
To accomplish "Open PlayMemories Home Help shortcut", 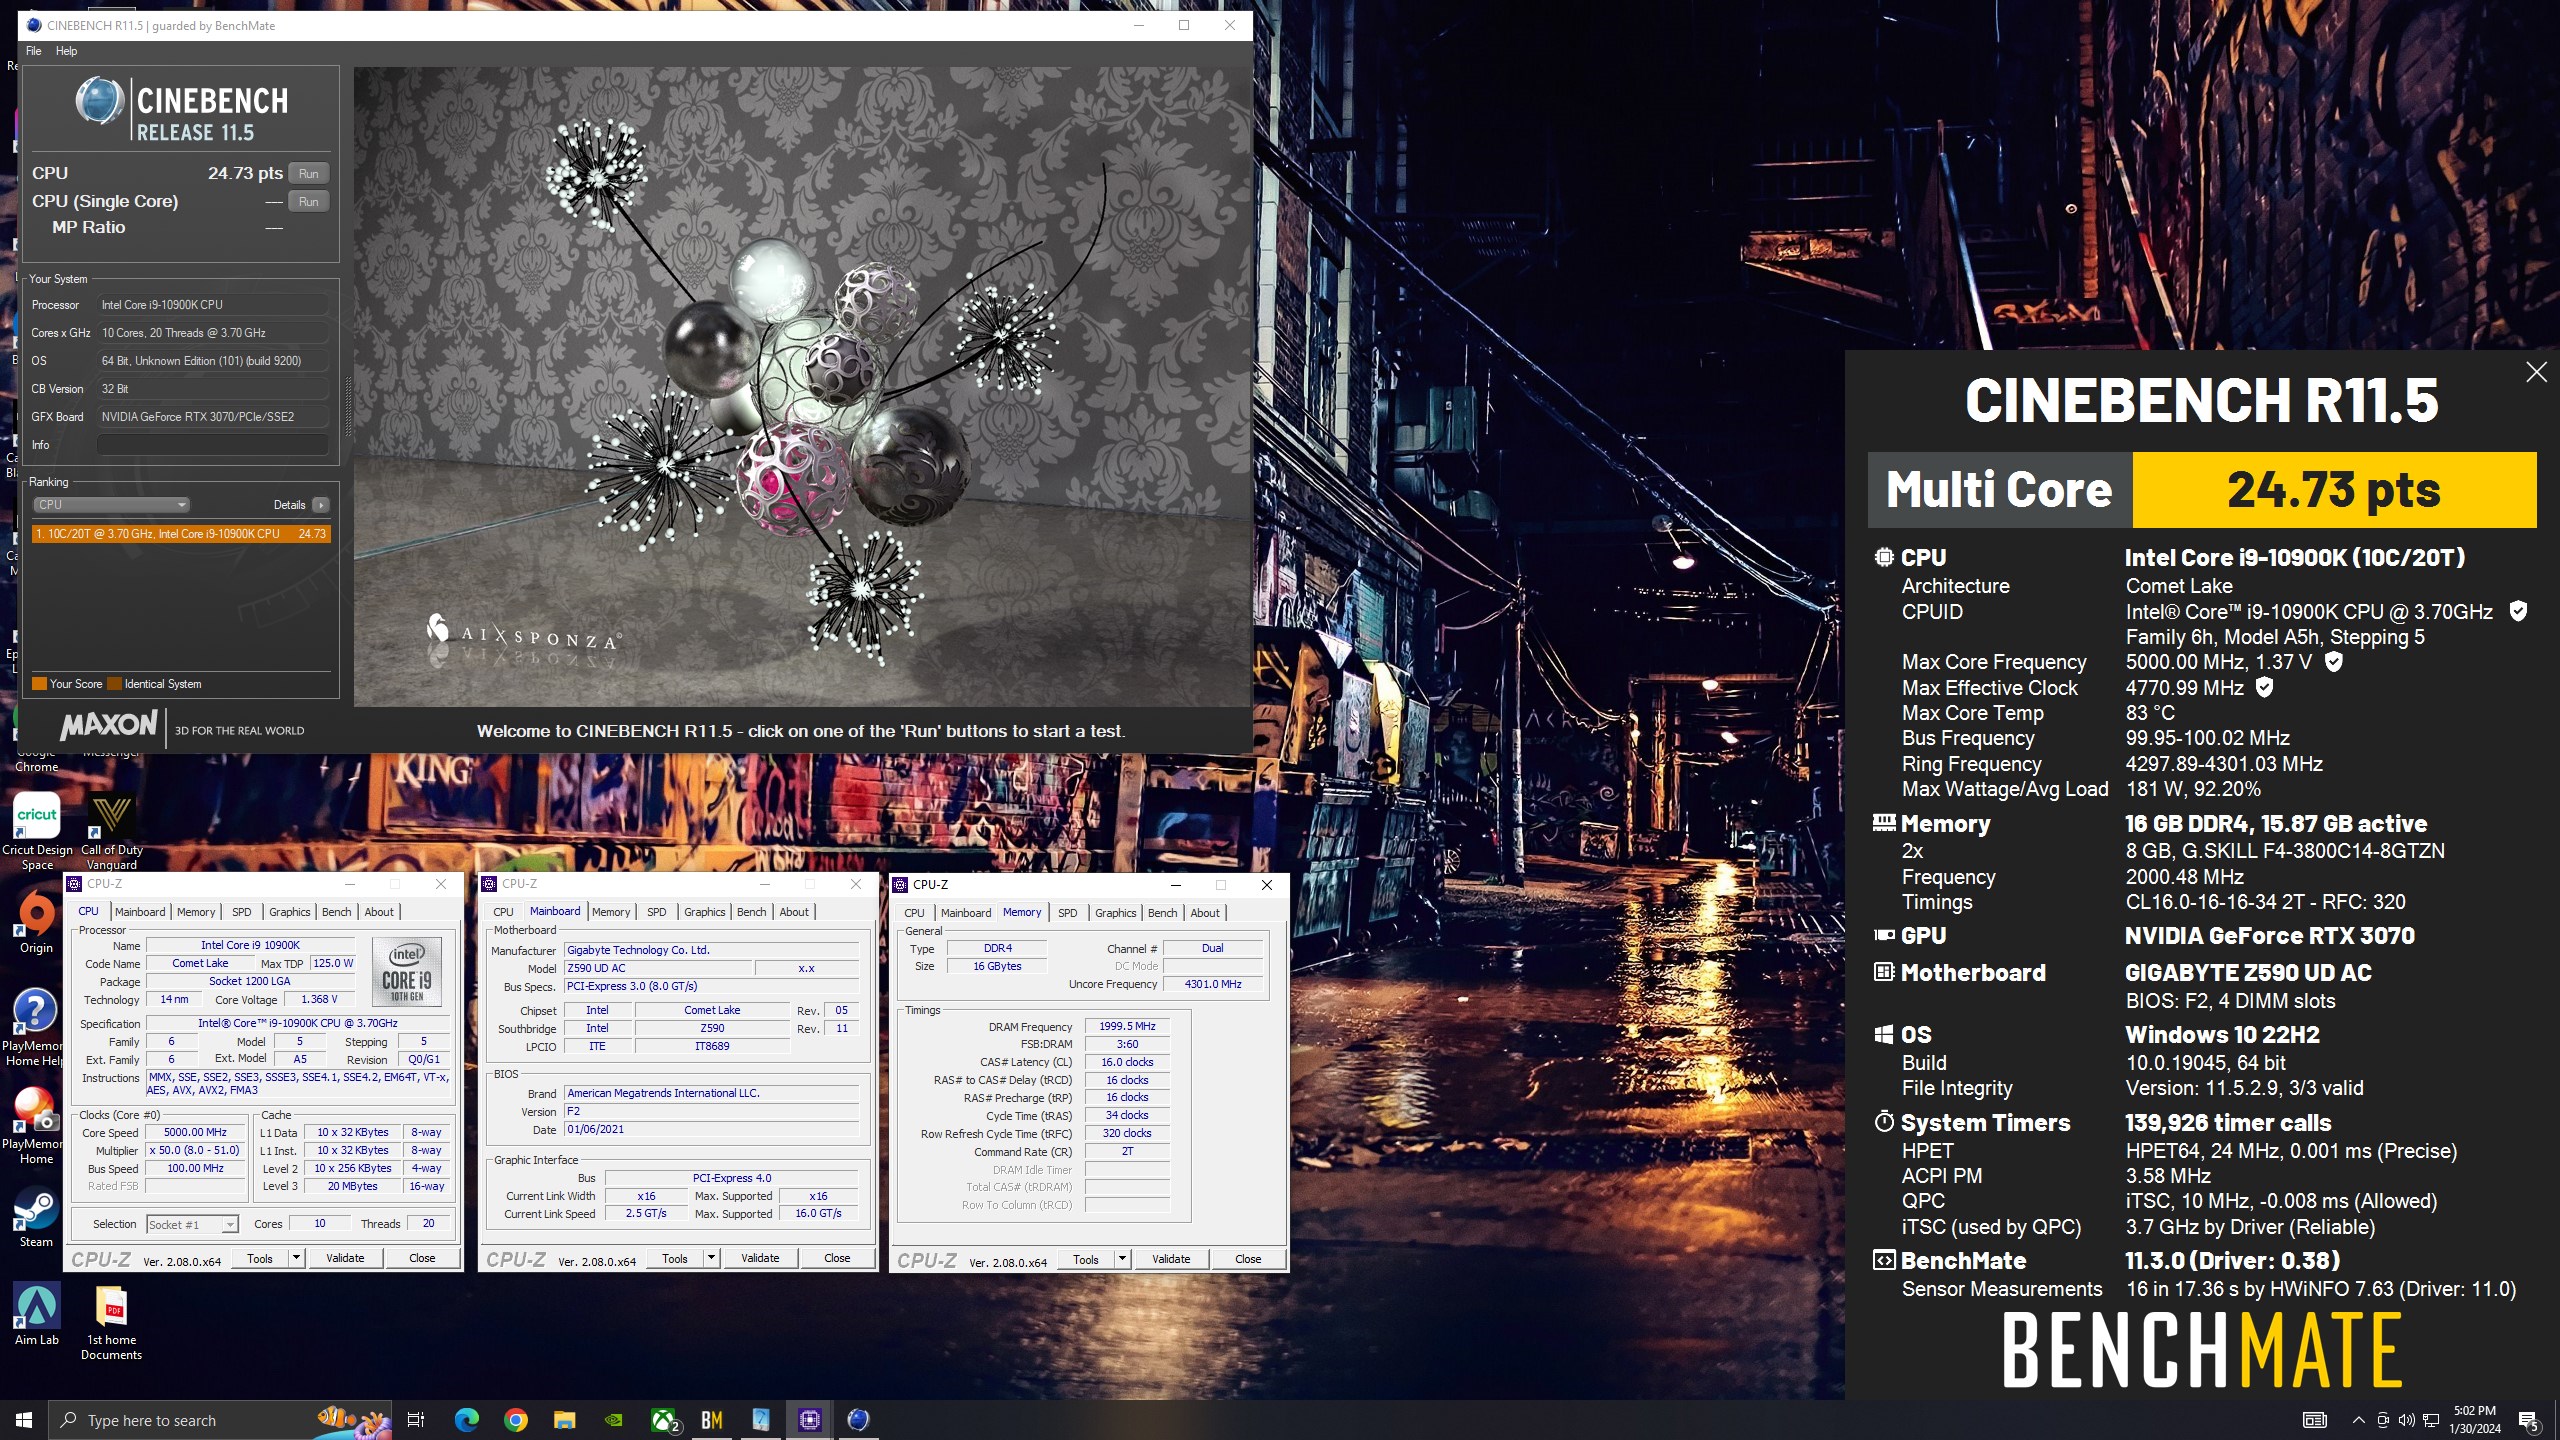I will click(x=36, y=1024).
